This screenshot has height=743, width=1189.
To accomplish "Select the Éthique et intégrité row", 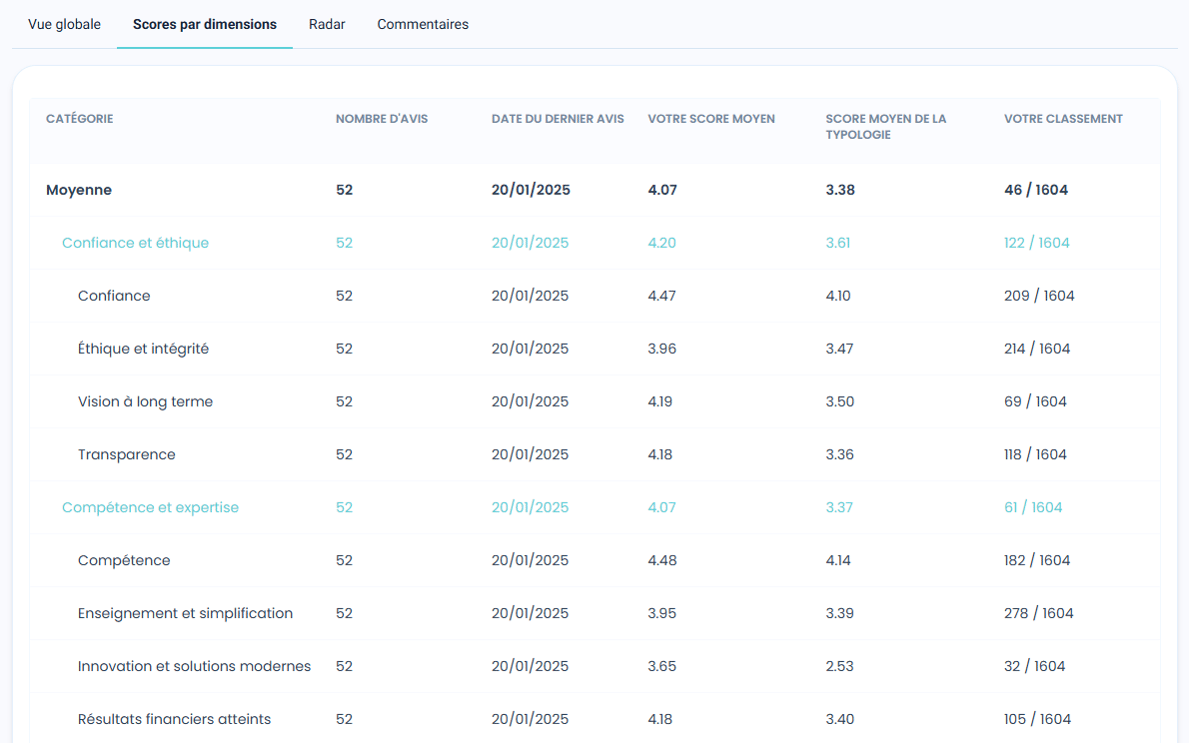I will [143, 349].
